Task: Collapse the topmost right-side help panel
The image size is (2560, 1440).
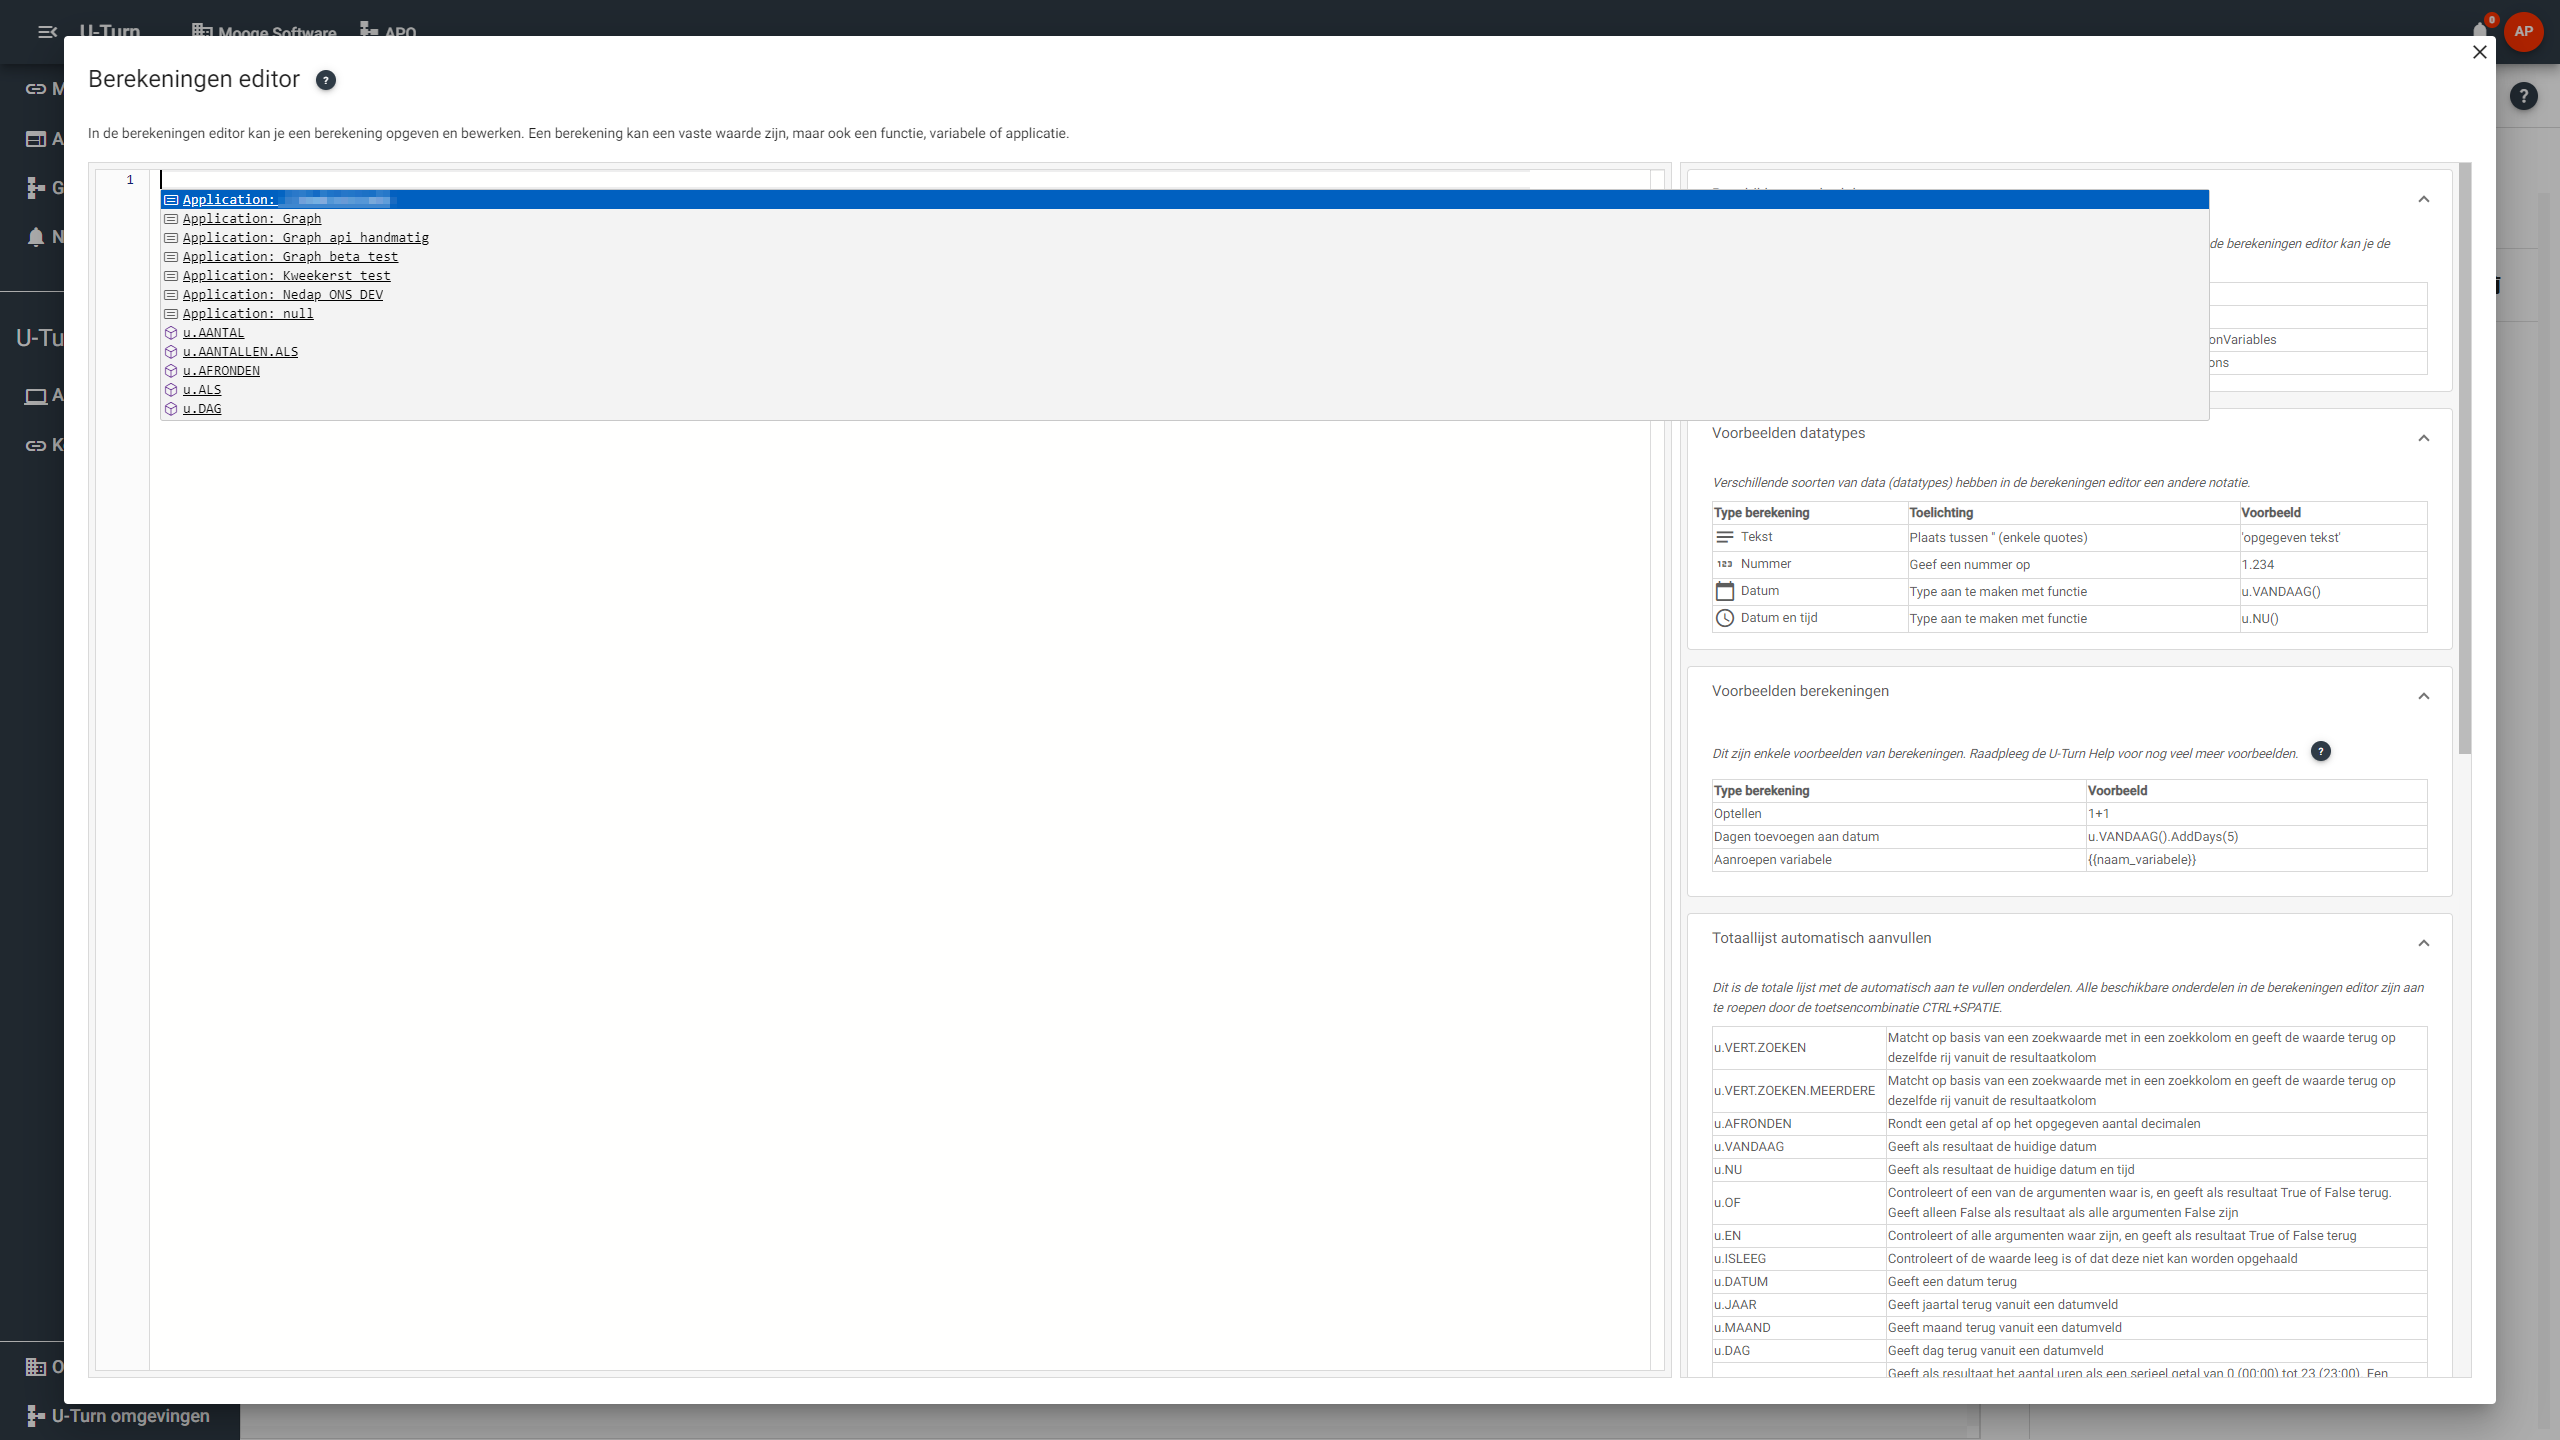Action: coord(2423,199)
